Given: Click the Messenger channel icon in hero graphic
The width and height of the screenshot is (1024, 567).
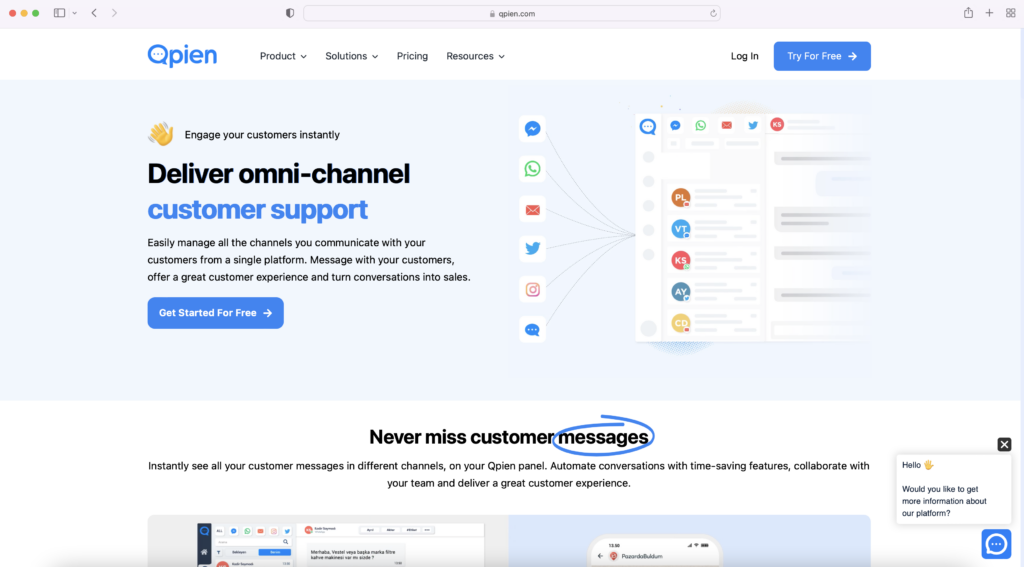Looking at the screenshot, I should (532, 129).
